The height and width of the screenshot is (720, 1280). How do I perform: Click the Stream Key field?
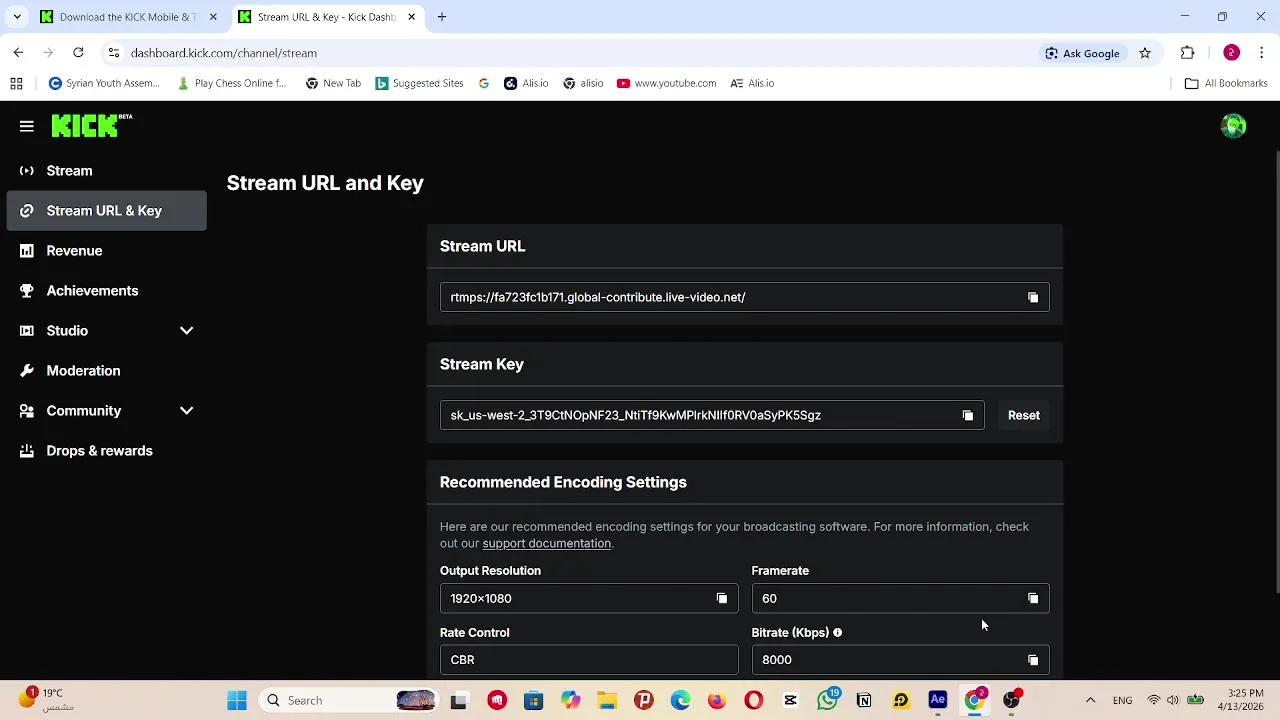712,415
